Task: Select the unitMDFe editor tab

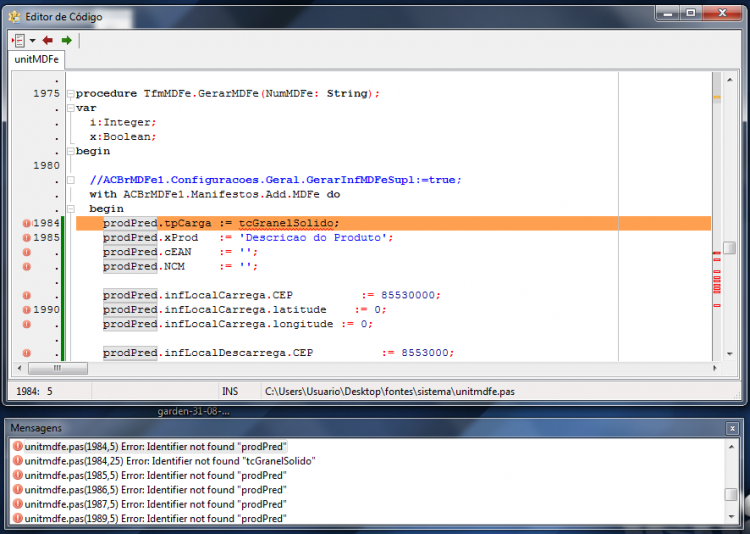Action: tap(36, 59)
